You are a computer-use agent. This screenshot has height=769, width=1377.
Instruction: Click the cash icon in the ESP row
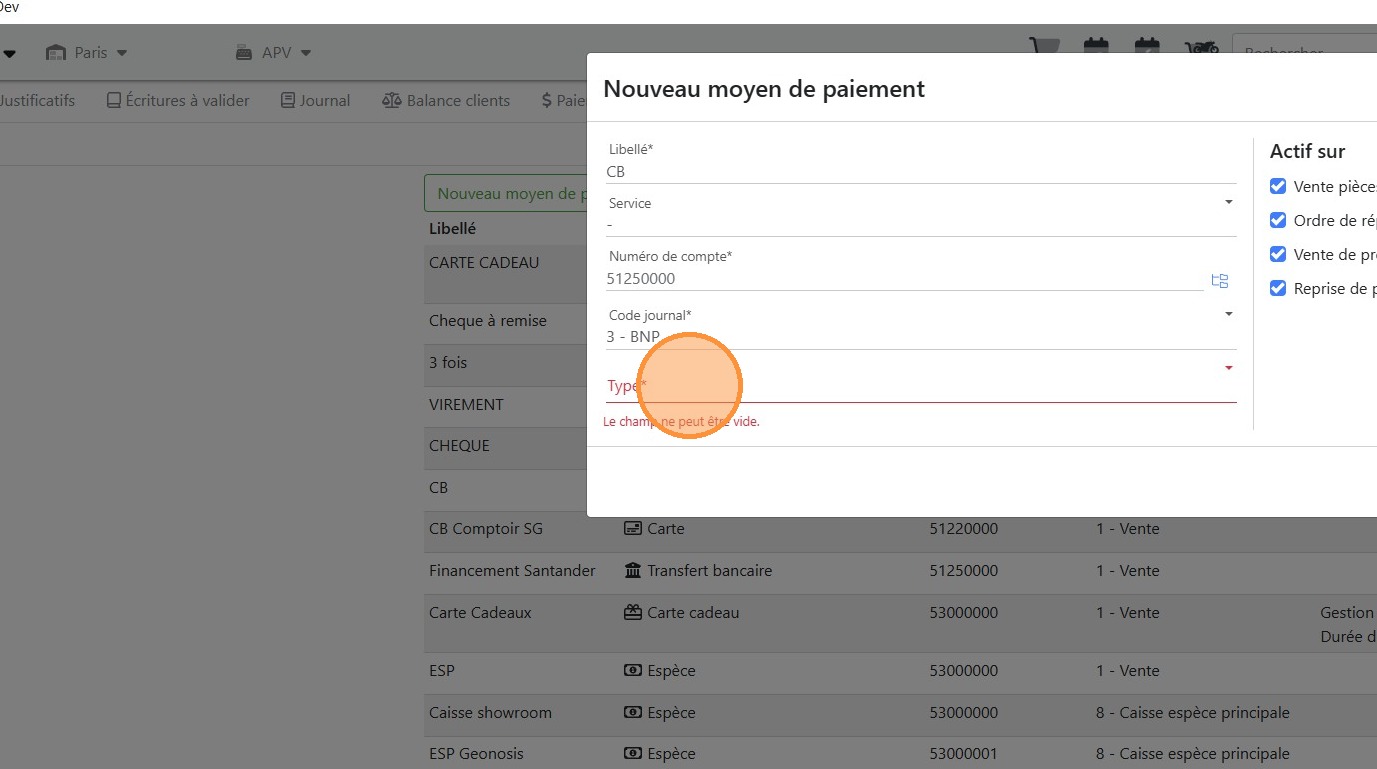[632, 671]
